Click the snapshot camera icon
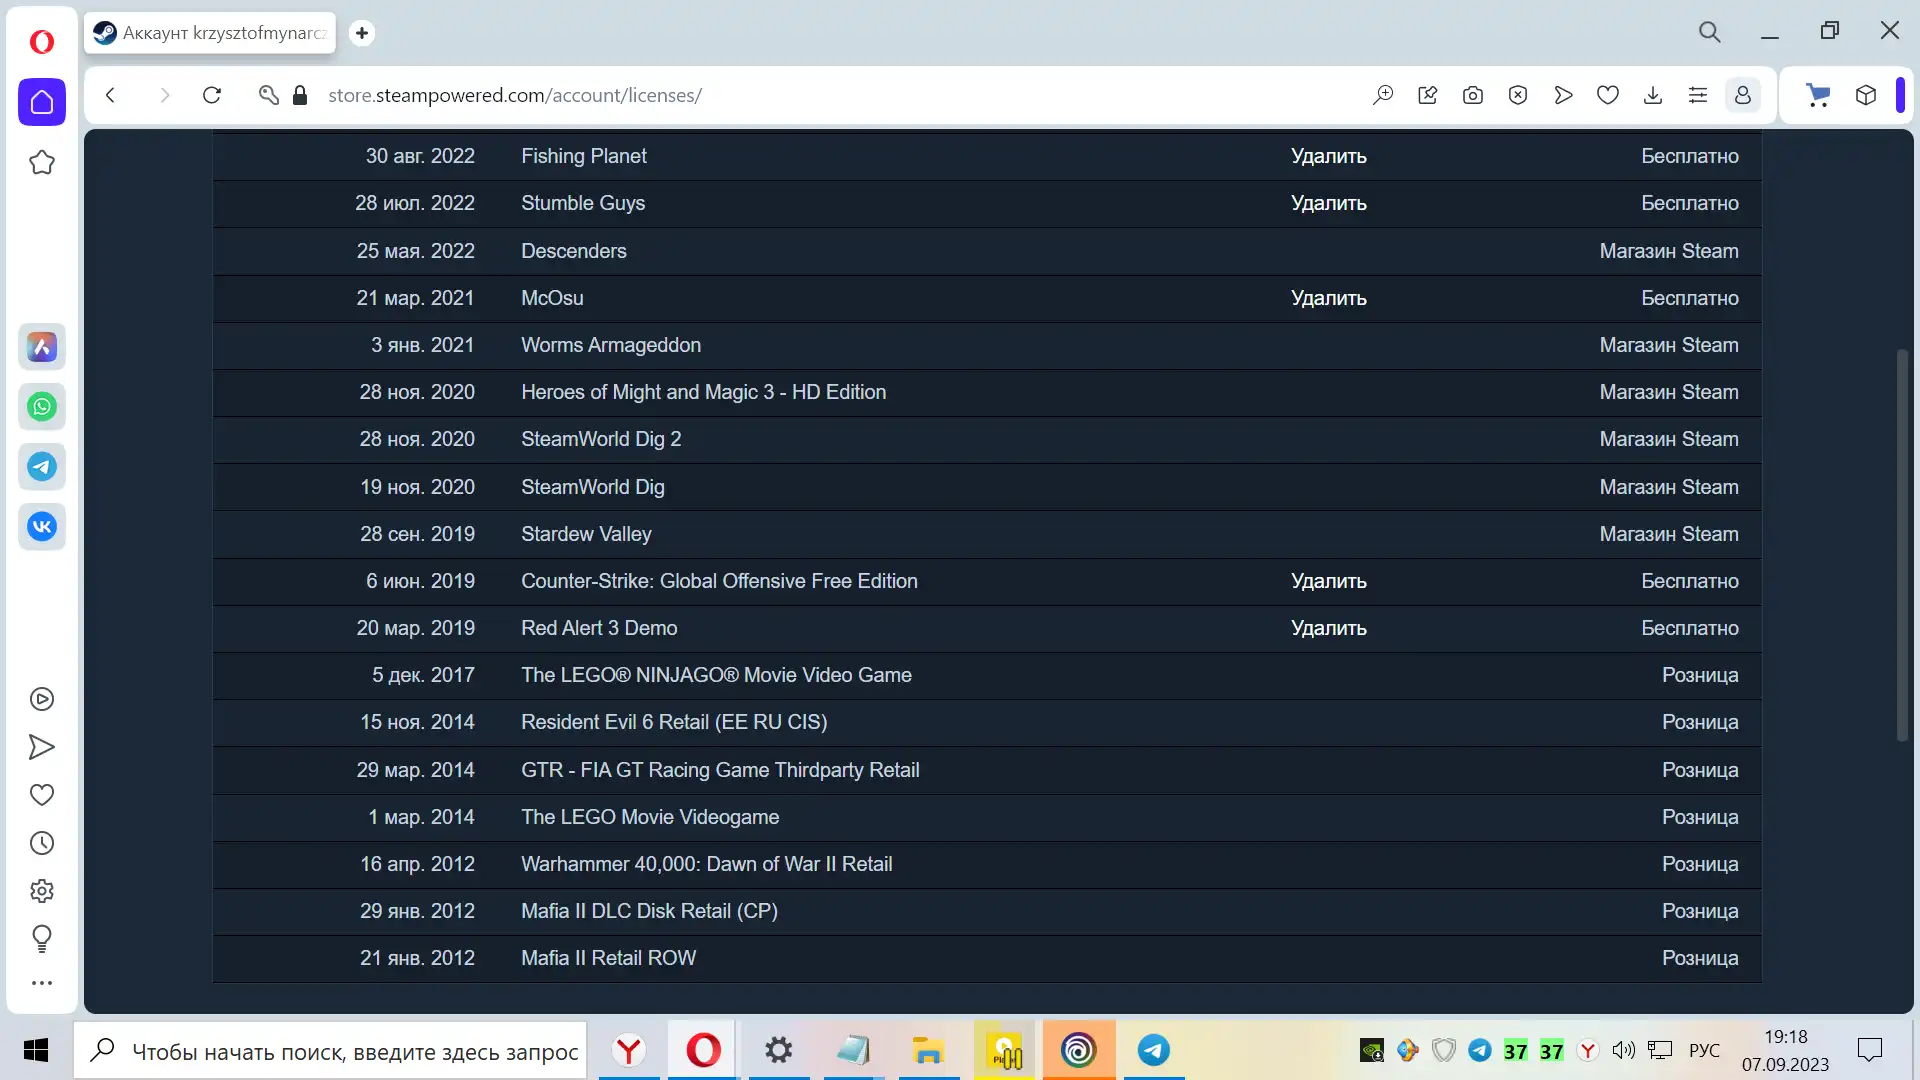Image resolution: width=1920 pixels, height=1080 pixels. pos(1472,95)
